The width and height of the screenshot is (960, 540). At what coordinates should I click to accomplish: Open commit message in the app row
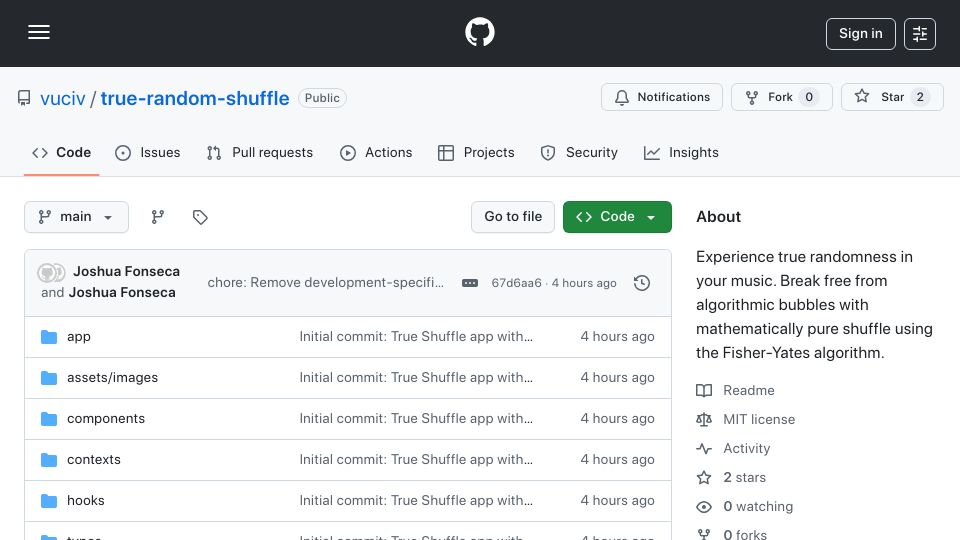click(x=416, y=336)
